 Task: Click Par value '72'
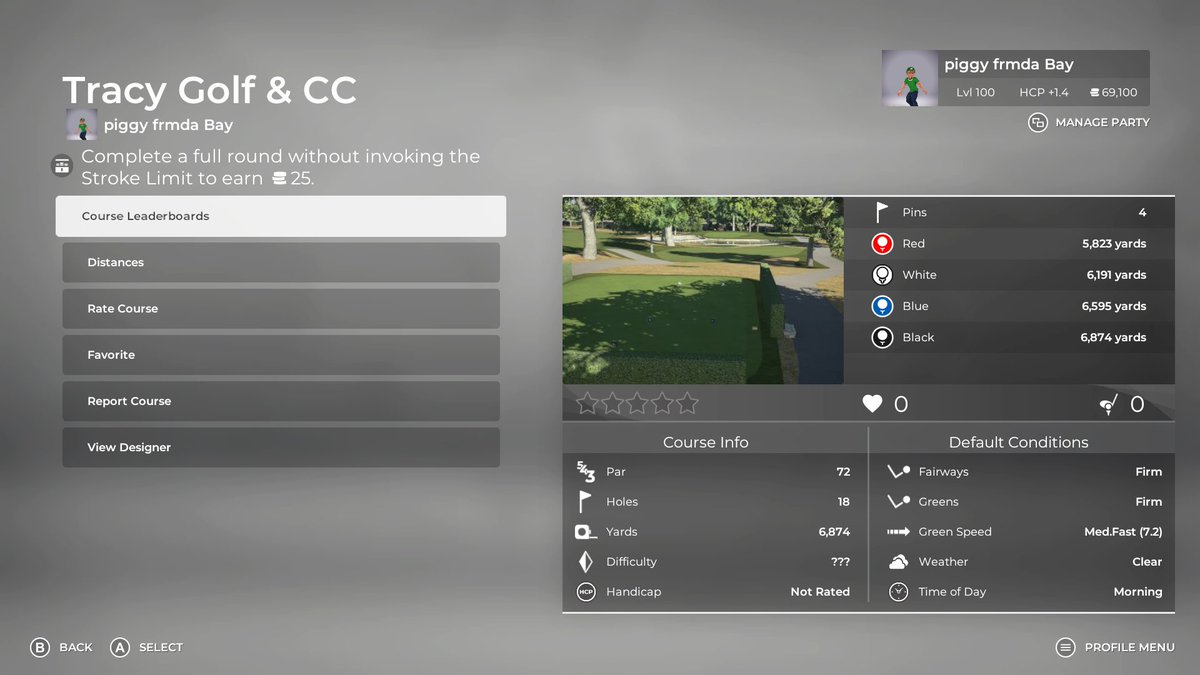843,471
